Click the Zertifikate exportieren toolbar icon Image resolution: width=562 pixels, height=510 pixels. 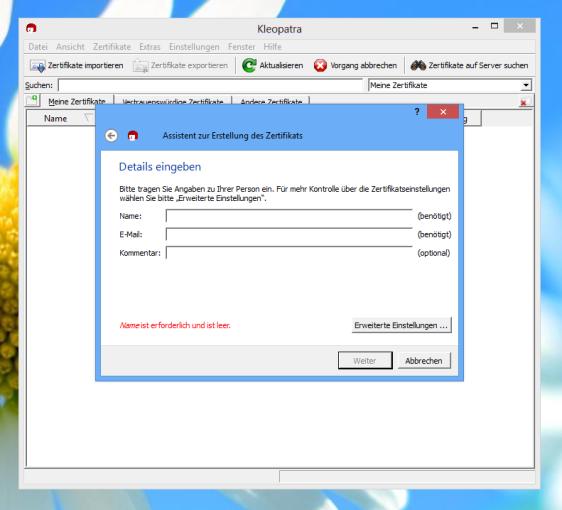coord(140,66)
